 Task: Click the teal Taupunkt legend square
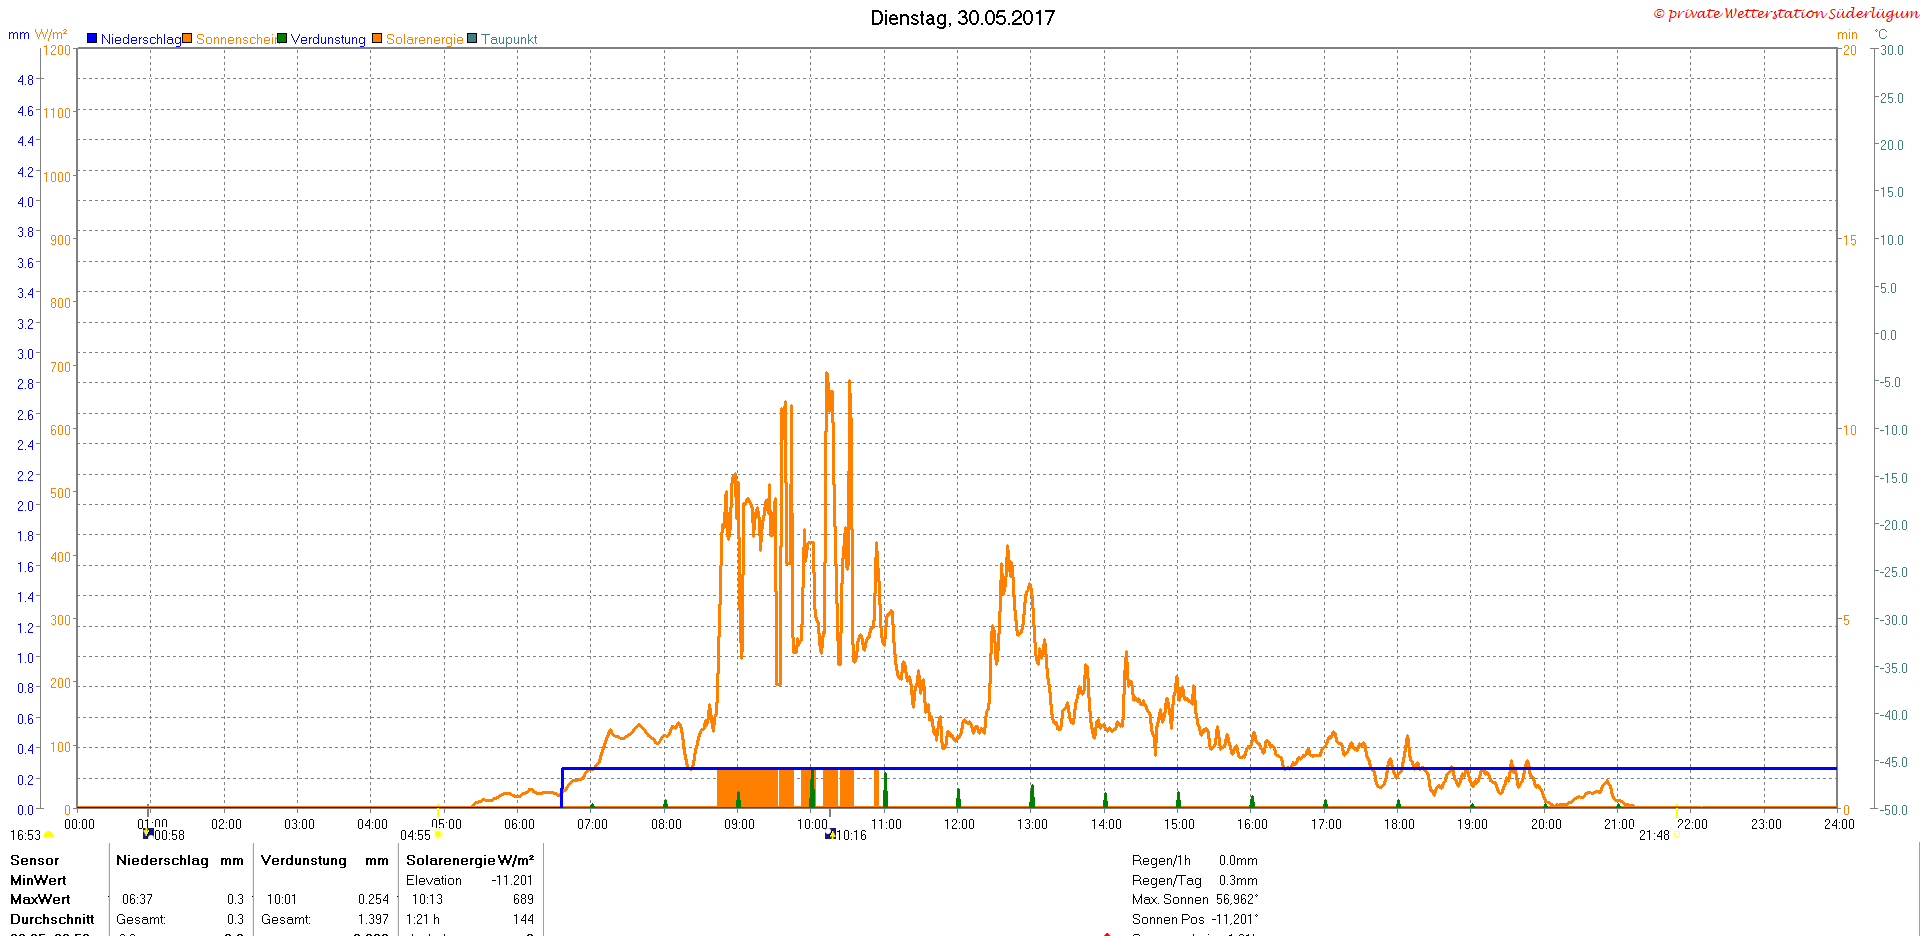[472, 39]
